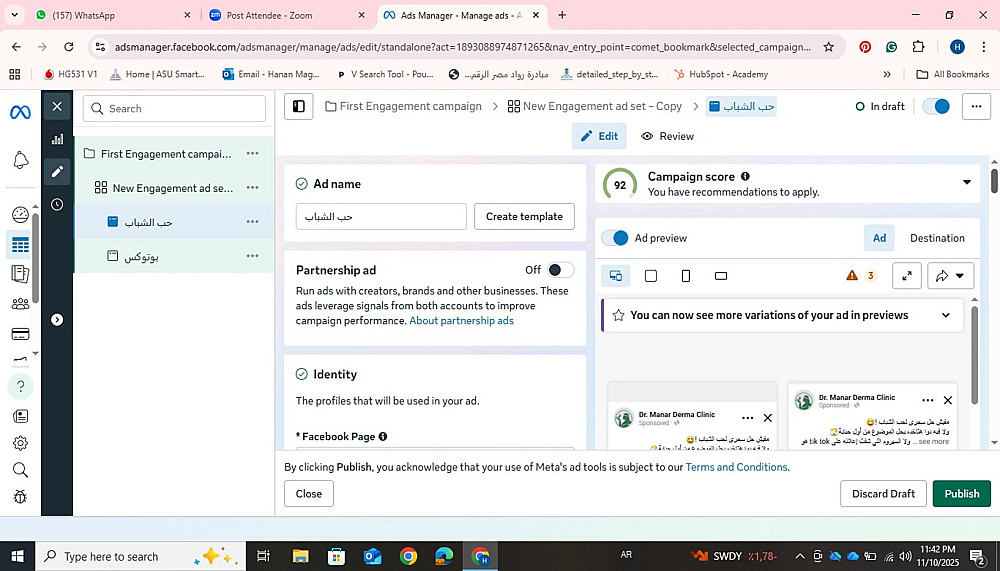Toggle the ad on/off switch in header

click(936, 107)
